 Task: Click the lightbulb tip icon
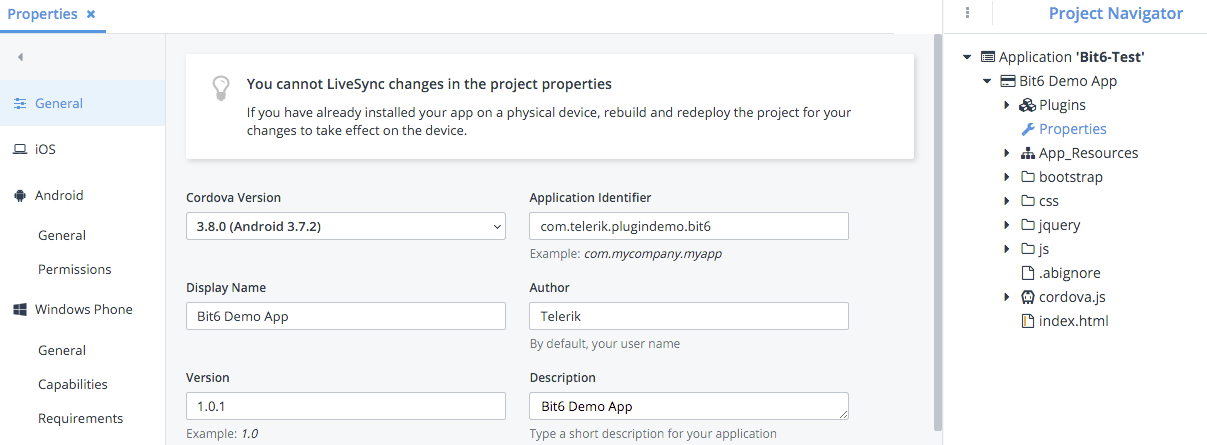coord(221,87)
